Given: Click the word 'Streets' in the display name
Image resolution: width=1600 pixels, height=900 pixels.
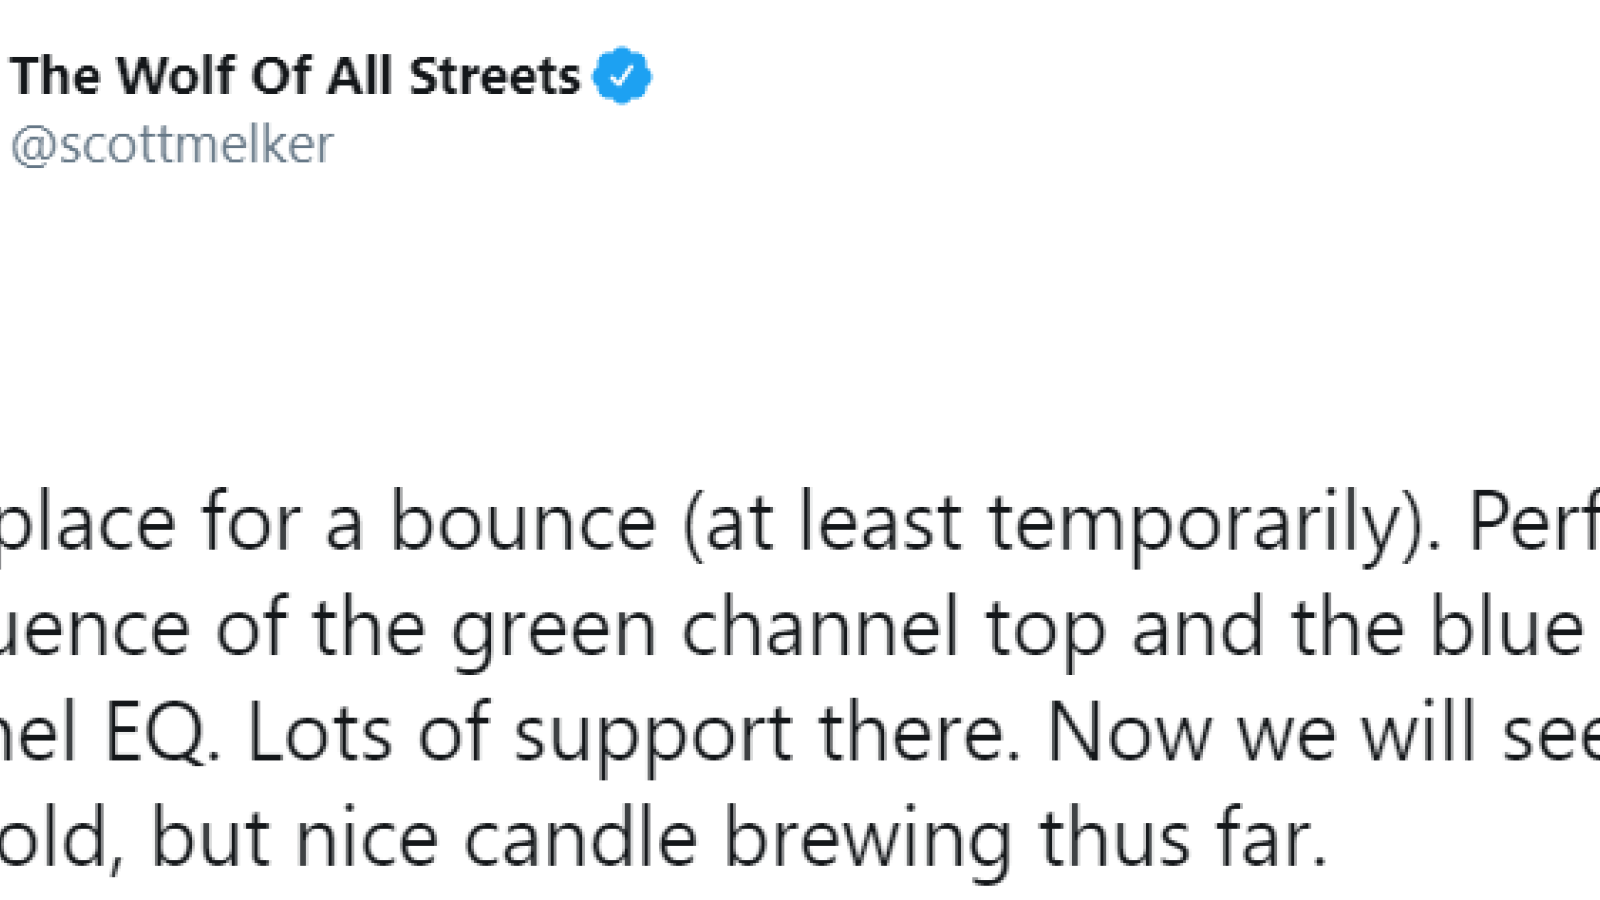Looking at the screenshot, I should coord(494,76).
